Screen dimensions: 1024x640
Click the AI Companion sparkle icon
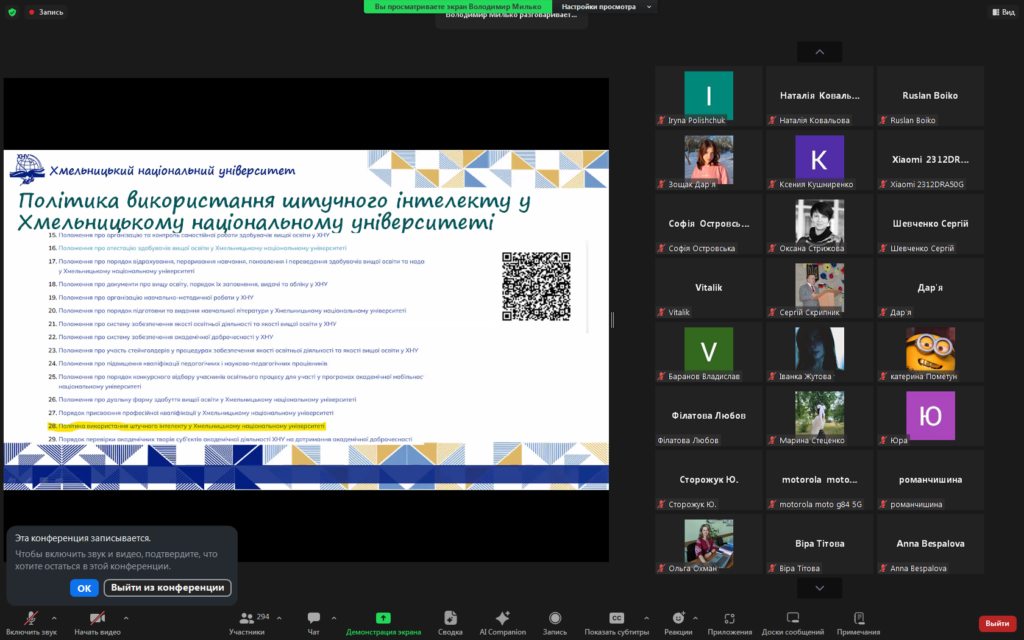(x=502, y=618)
